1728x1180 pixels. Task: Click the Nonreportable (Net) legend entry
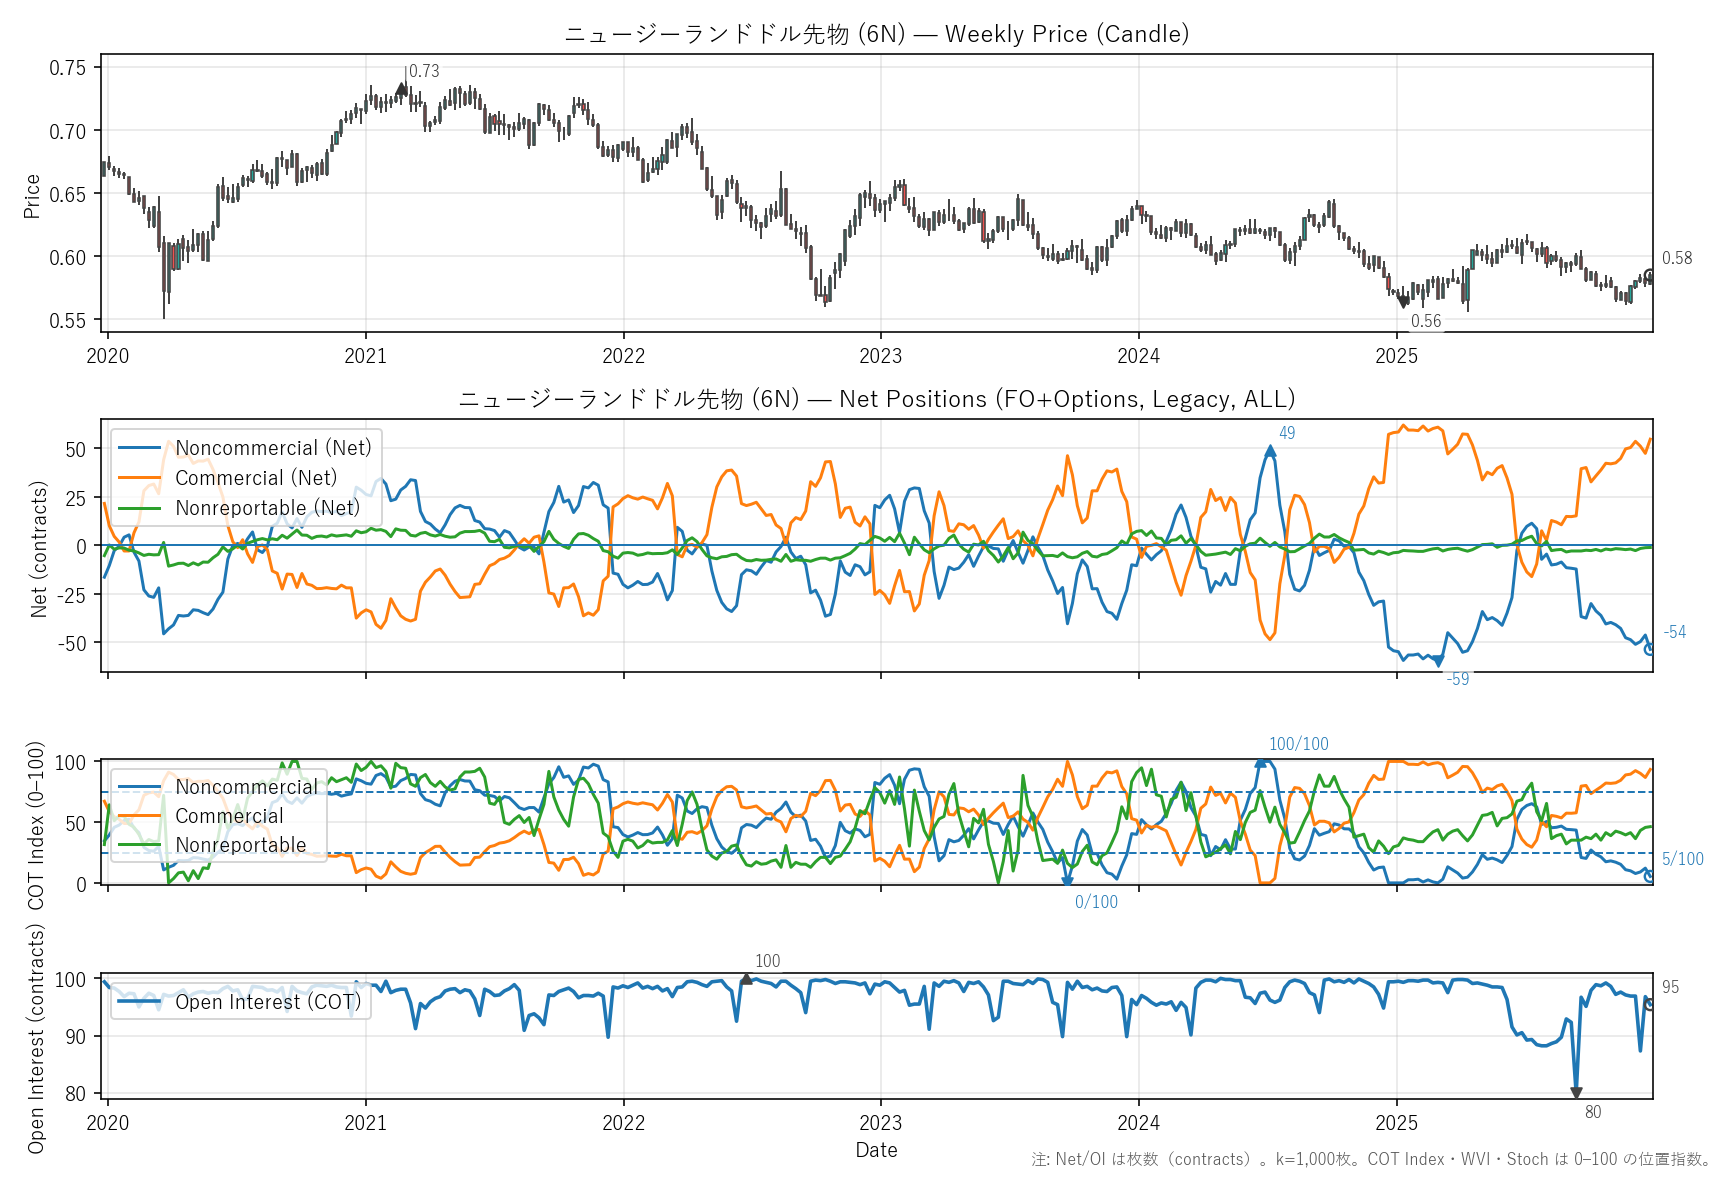coord(267,508)
